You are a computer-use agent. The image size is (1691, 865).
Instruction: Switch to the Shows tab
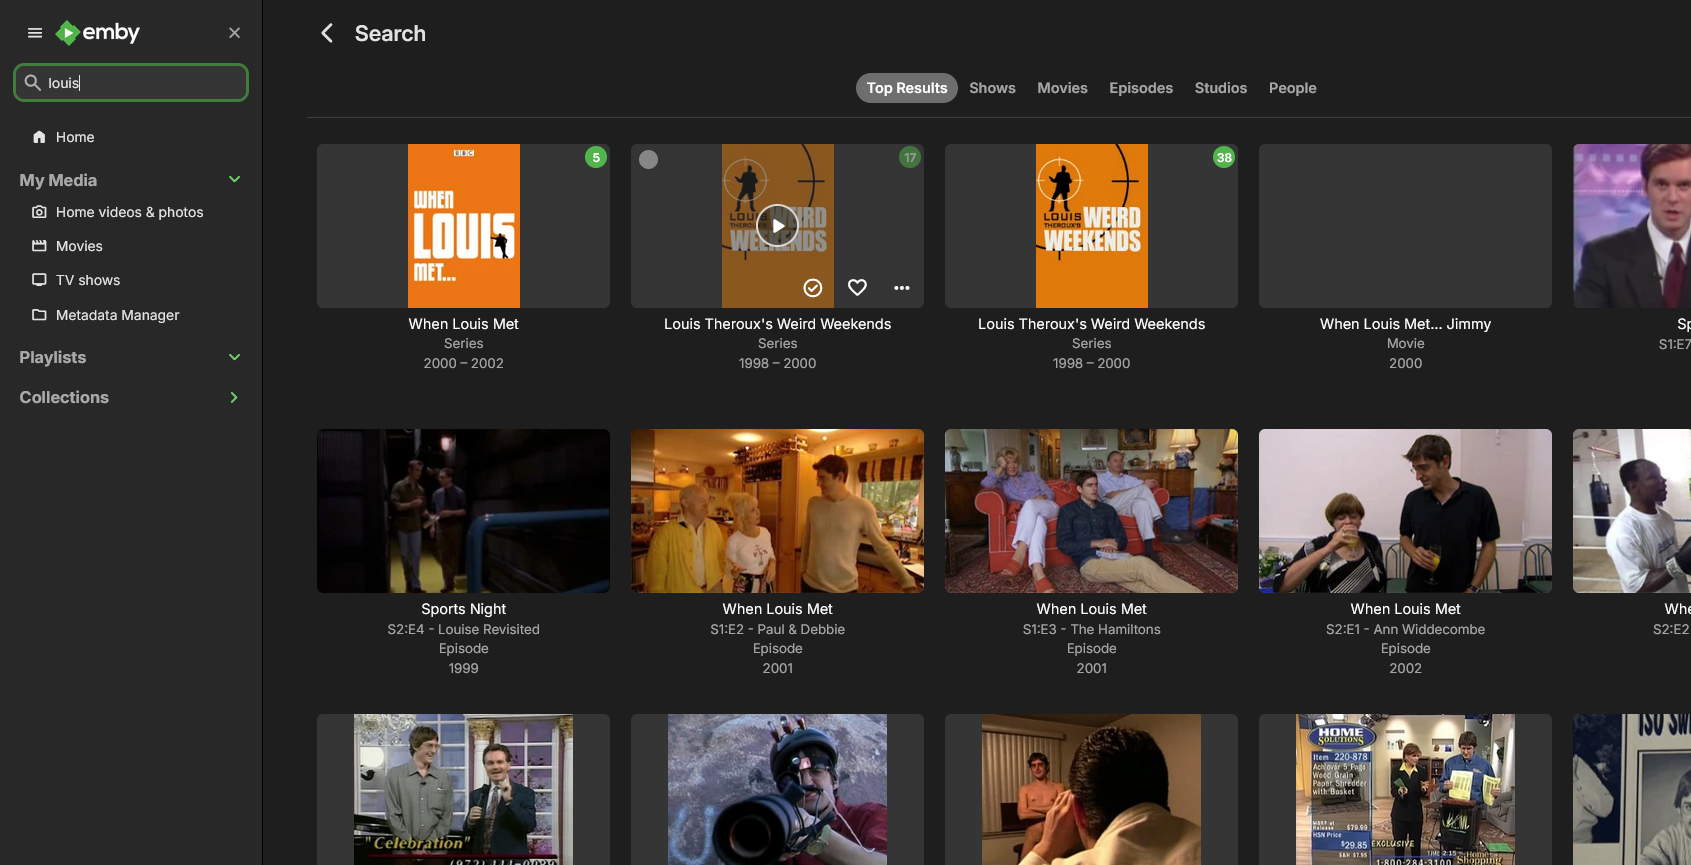click(992, 88)
